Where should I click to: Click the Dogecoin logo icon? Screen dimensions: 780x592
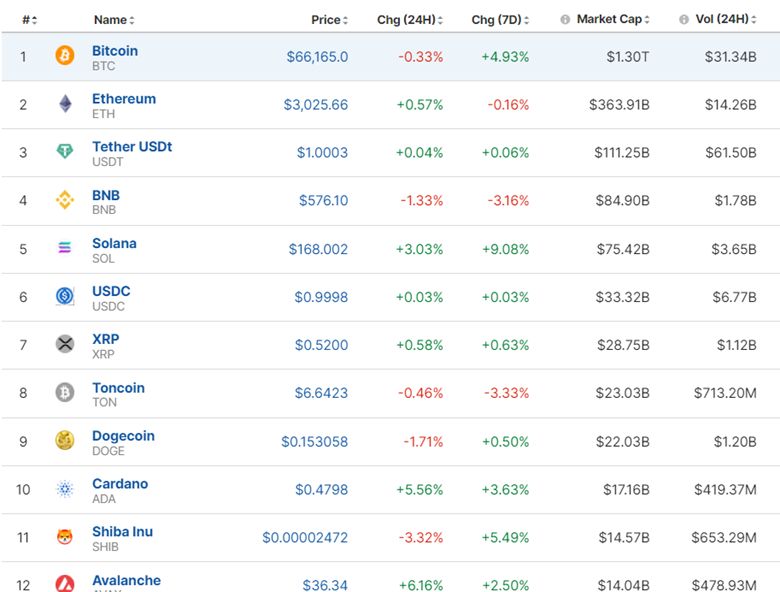coord(65,440)
